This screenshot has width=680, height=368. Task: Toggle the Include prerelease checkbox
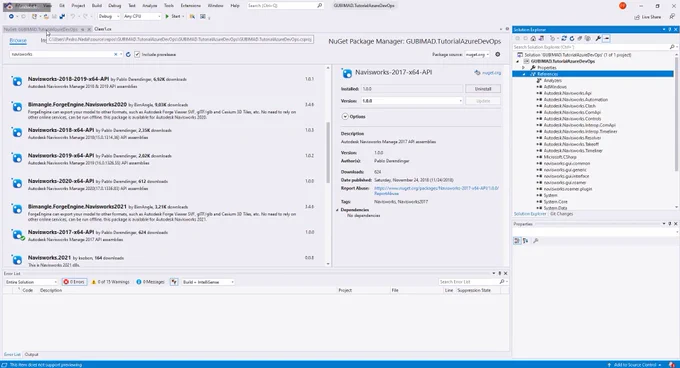[x=137, y=55]
